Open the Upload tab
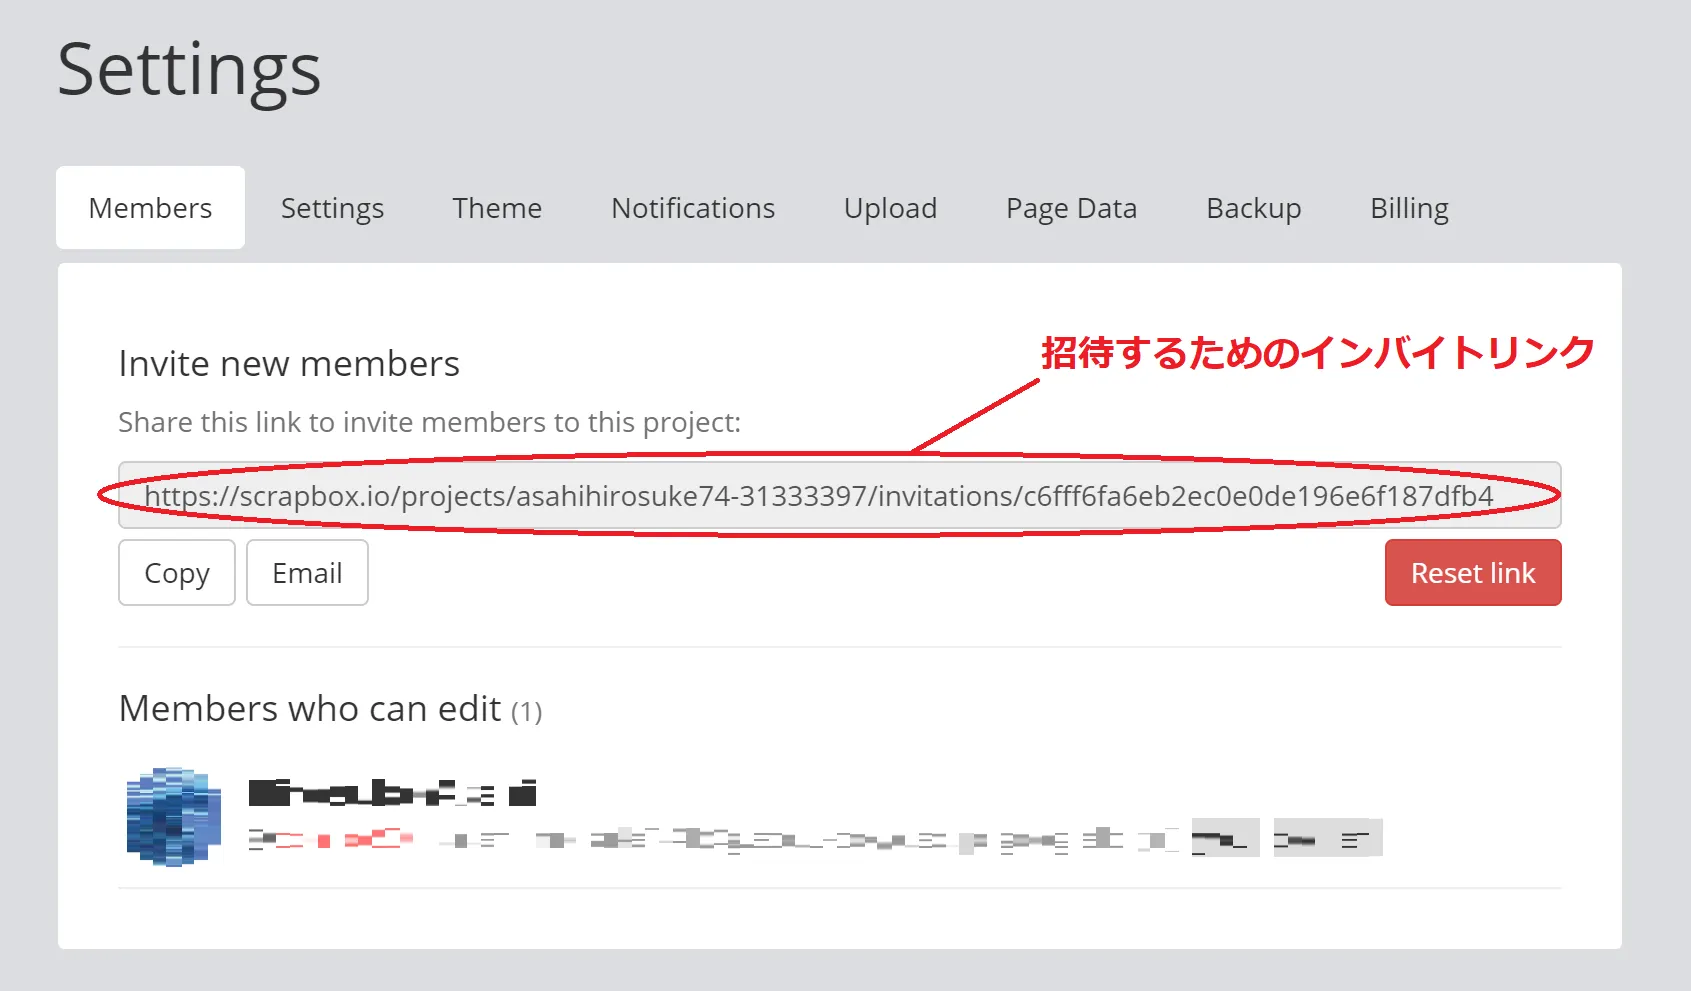1691x991 pixels. [890, 208]
